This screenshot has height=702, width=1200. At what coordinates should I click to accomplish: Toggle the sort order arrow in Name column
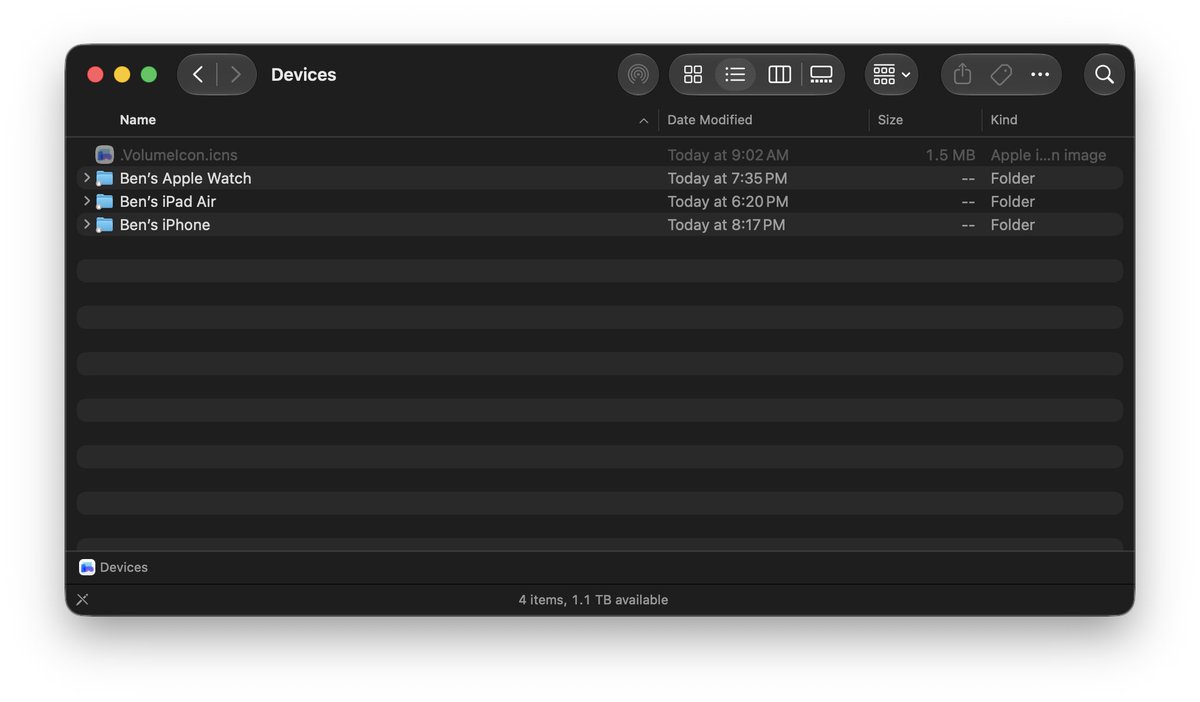[643, 121]
